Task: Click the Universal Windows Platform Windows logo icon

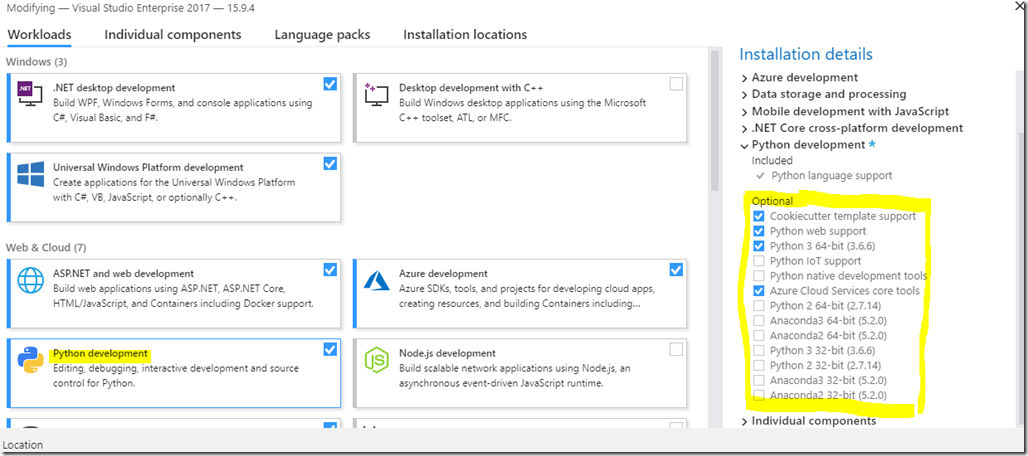Action: [30, 175]
